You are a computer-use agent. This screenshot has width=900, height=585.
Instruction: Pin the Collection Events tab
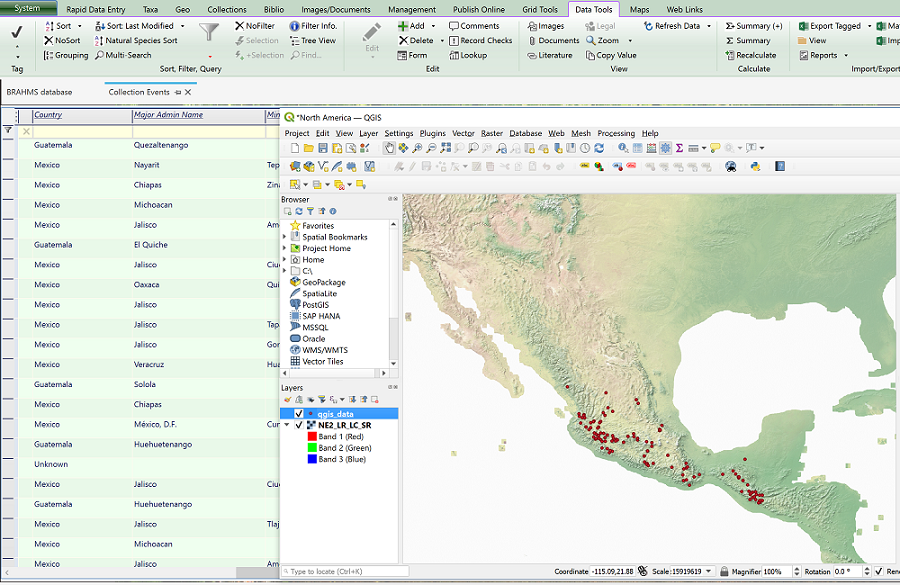[x=178, y=92]
